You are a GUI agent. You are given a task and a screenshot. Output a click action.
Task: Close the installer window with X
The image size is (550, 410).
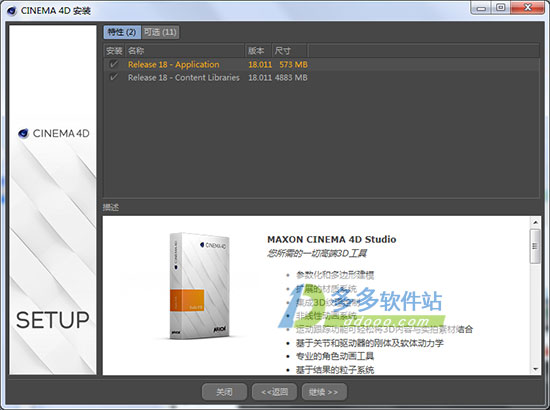click(528, 8)
